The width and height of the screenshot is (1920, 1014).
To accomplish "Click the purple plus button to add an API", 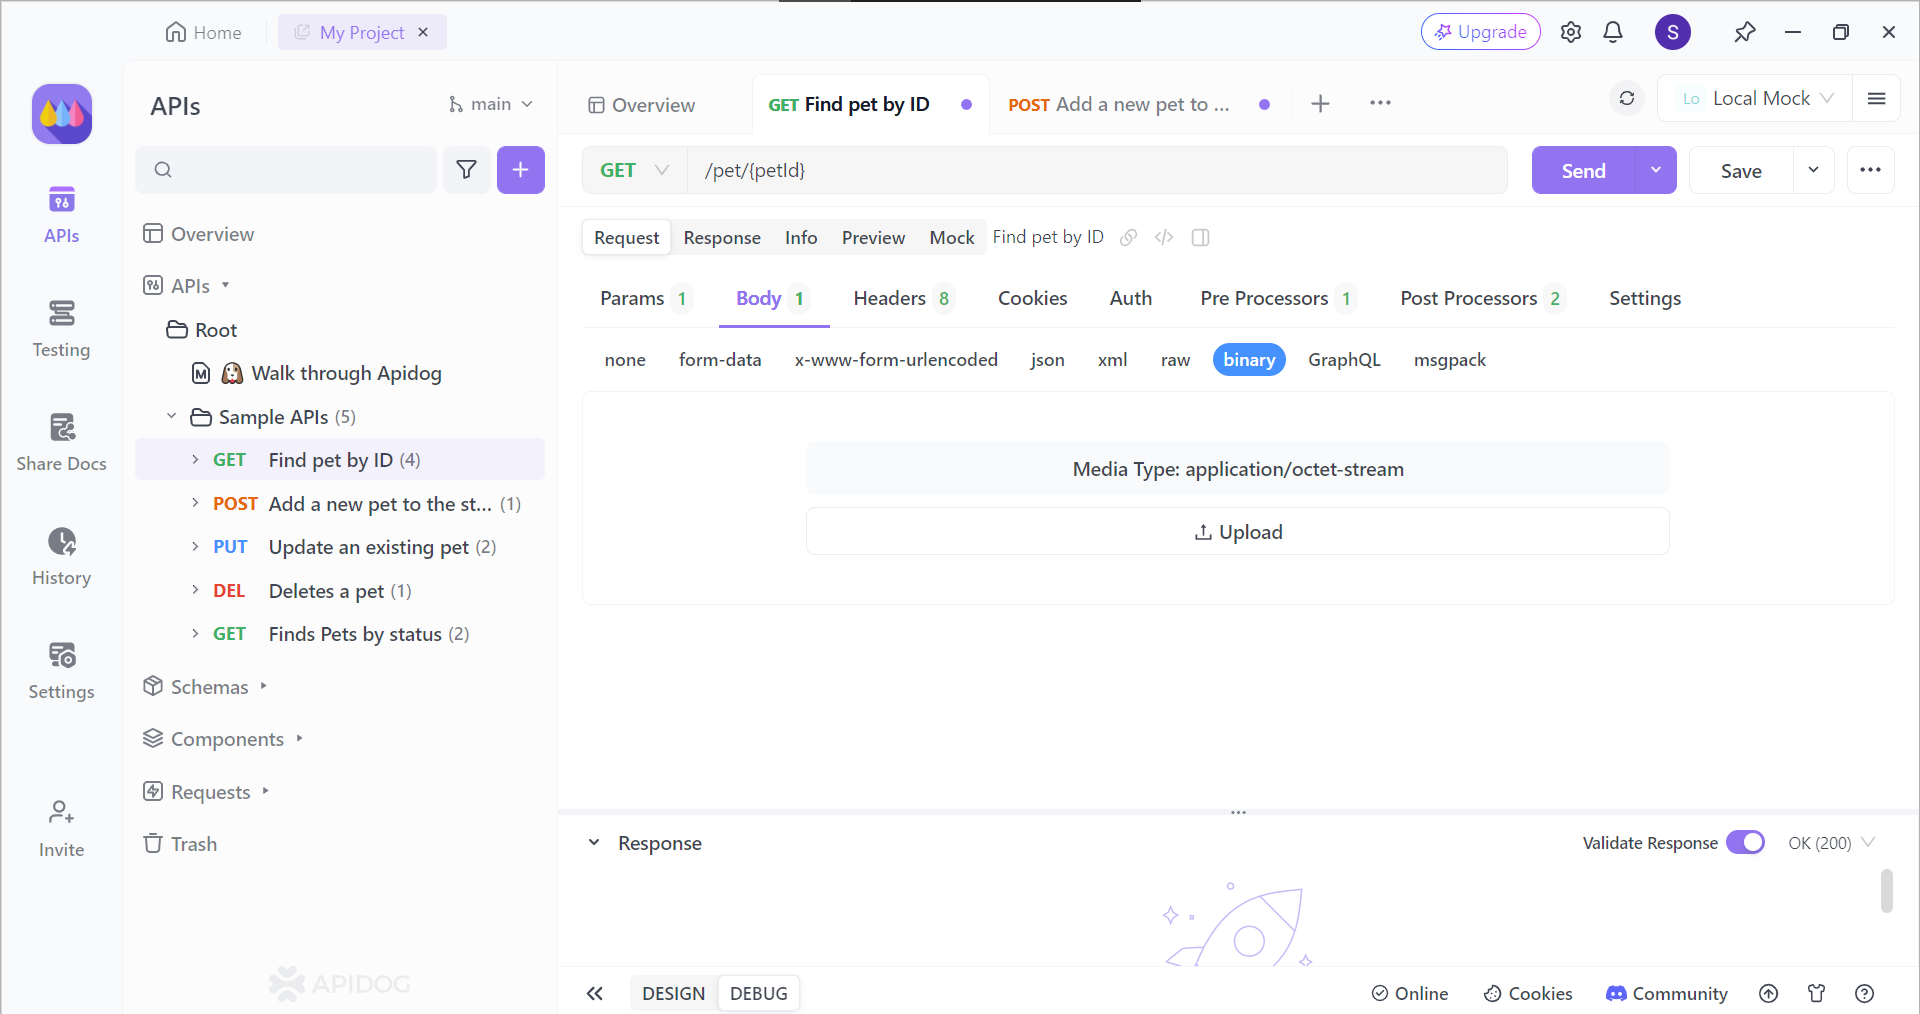I will [x=521, y=170].
